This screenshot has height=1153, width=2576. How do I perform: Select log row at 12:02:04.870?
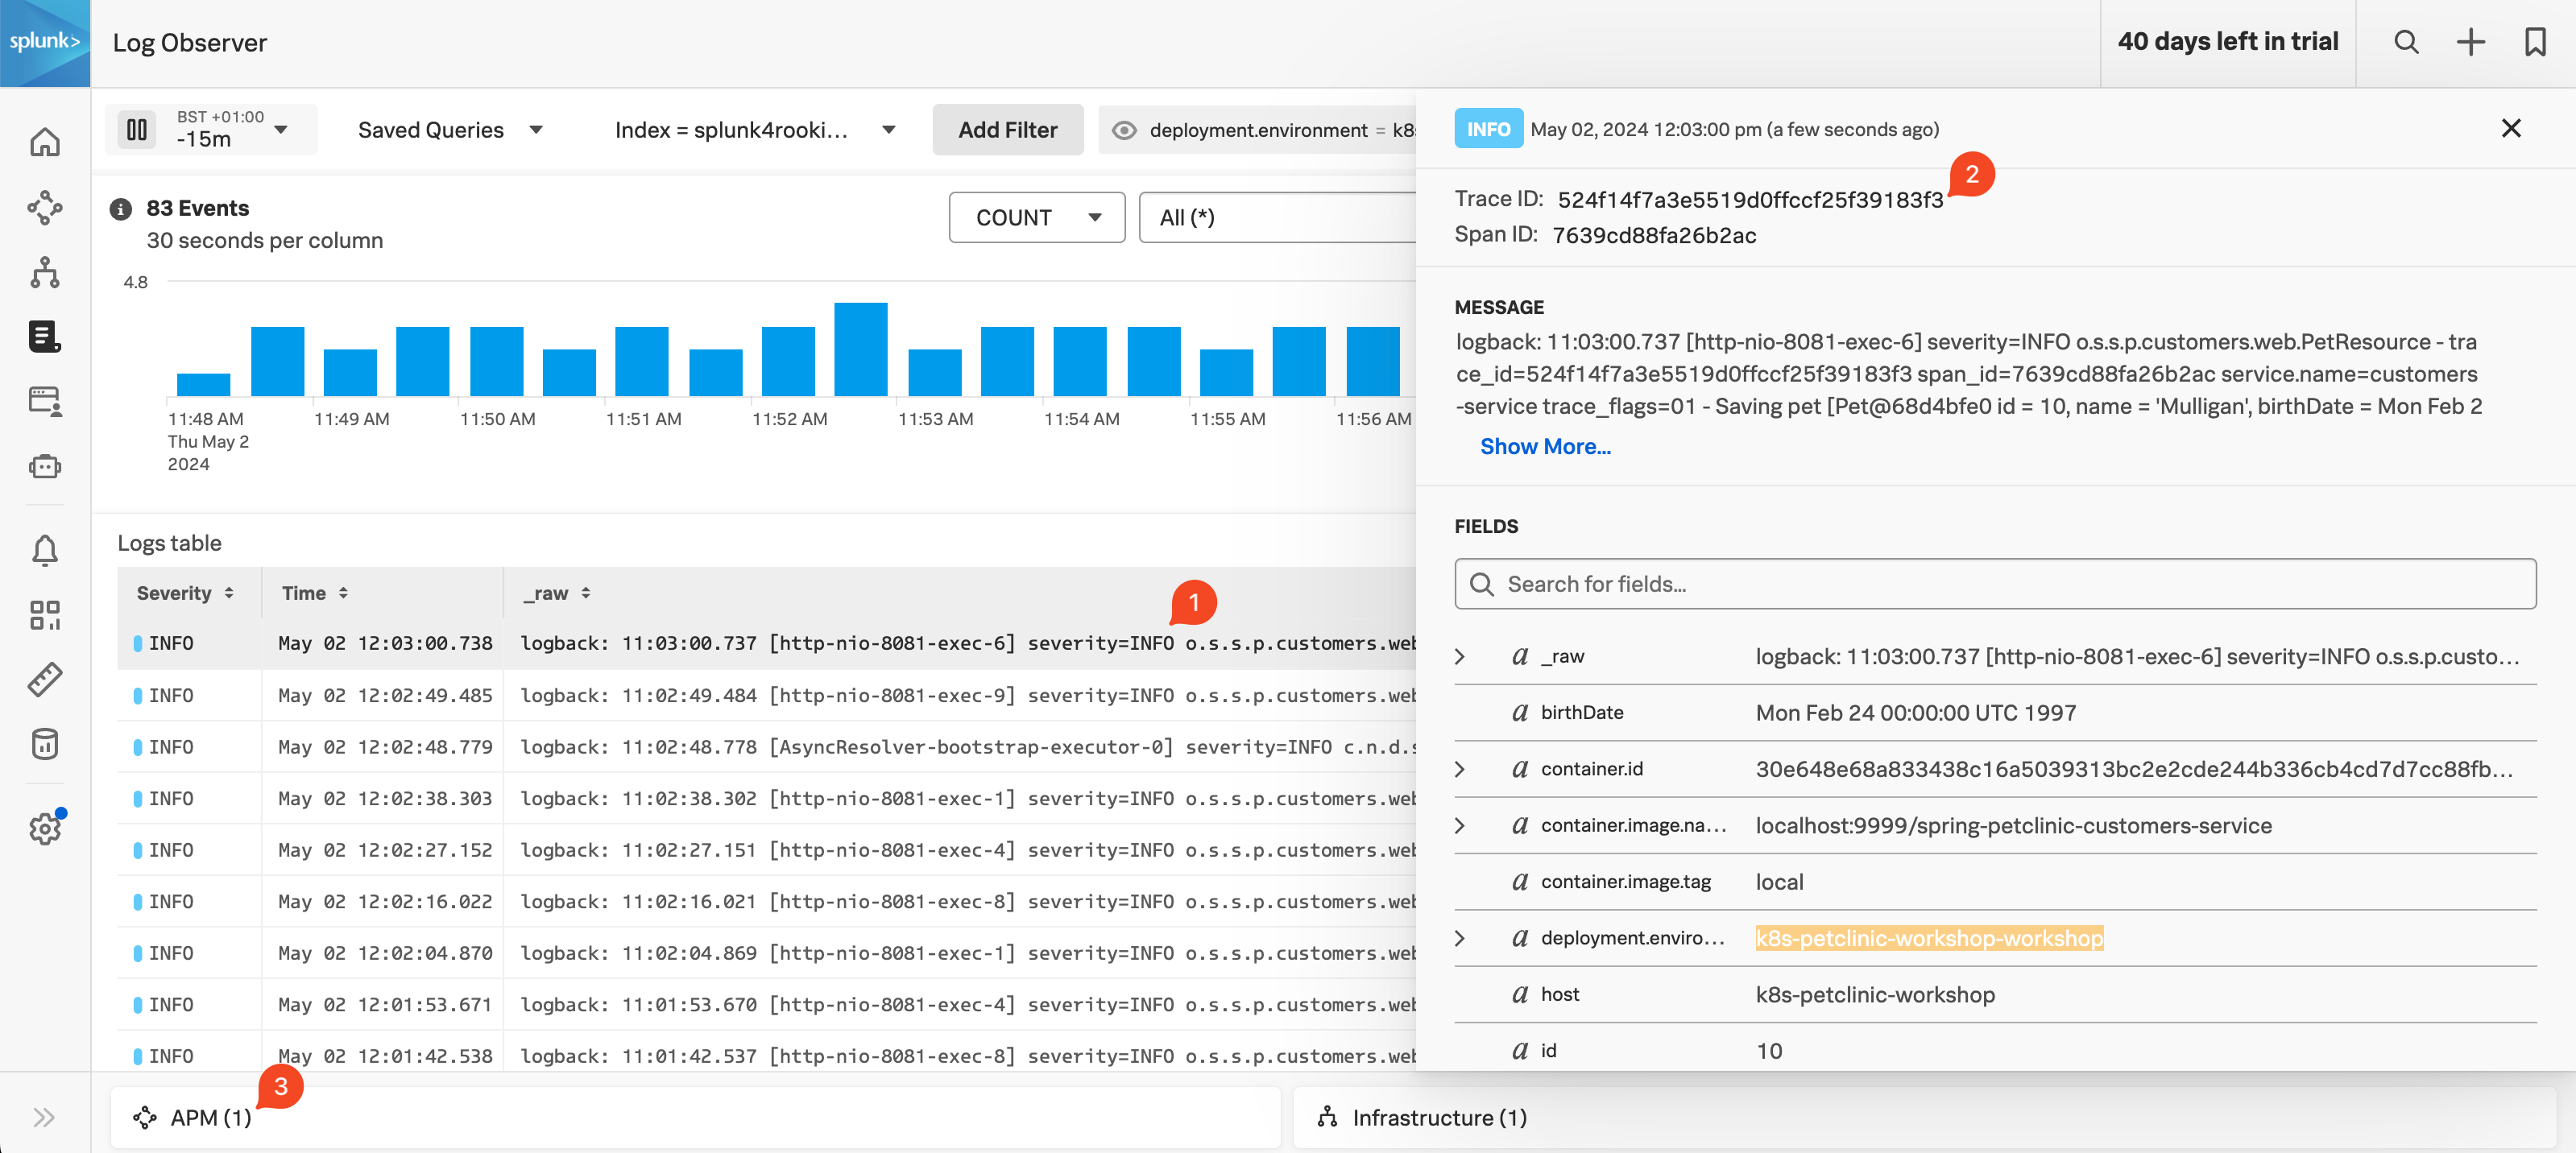click(x=766, y=953)
